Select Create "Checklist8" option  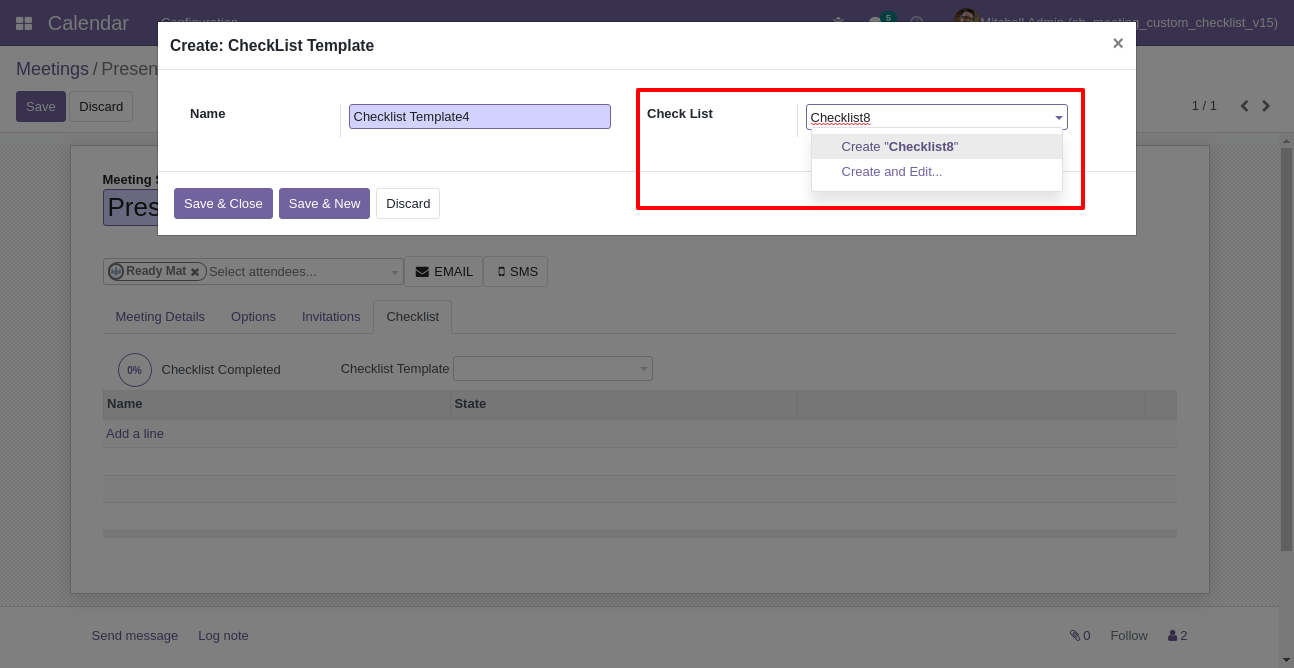(936, 146)
